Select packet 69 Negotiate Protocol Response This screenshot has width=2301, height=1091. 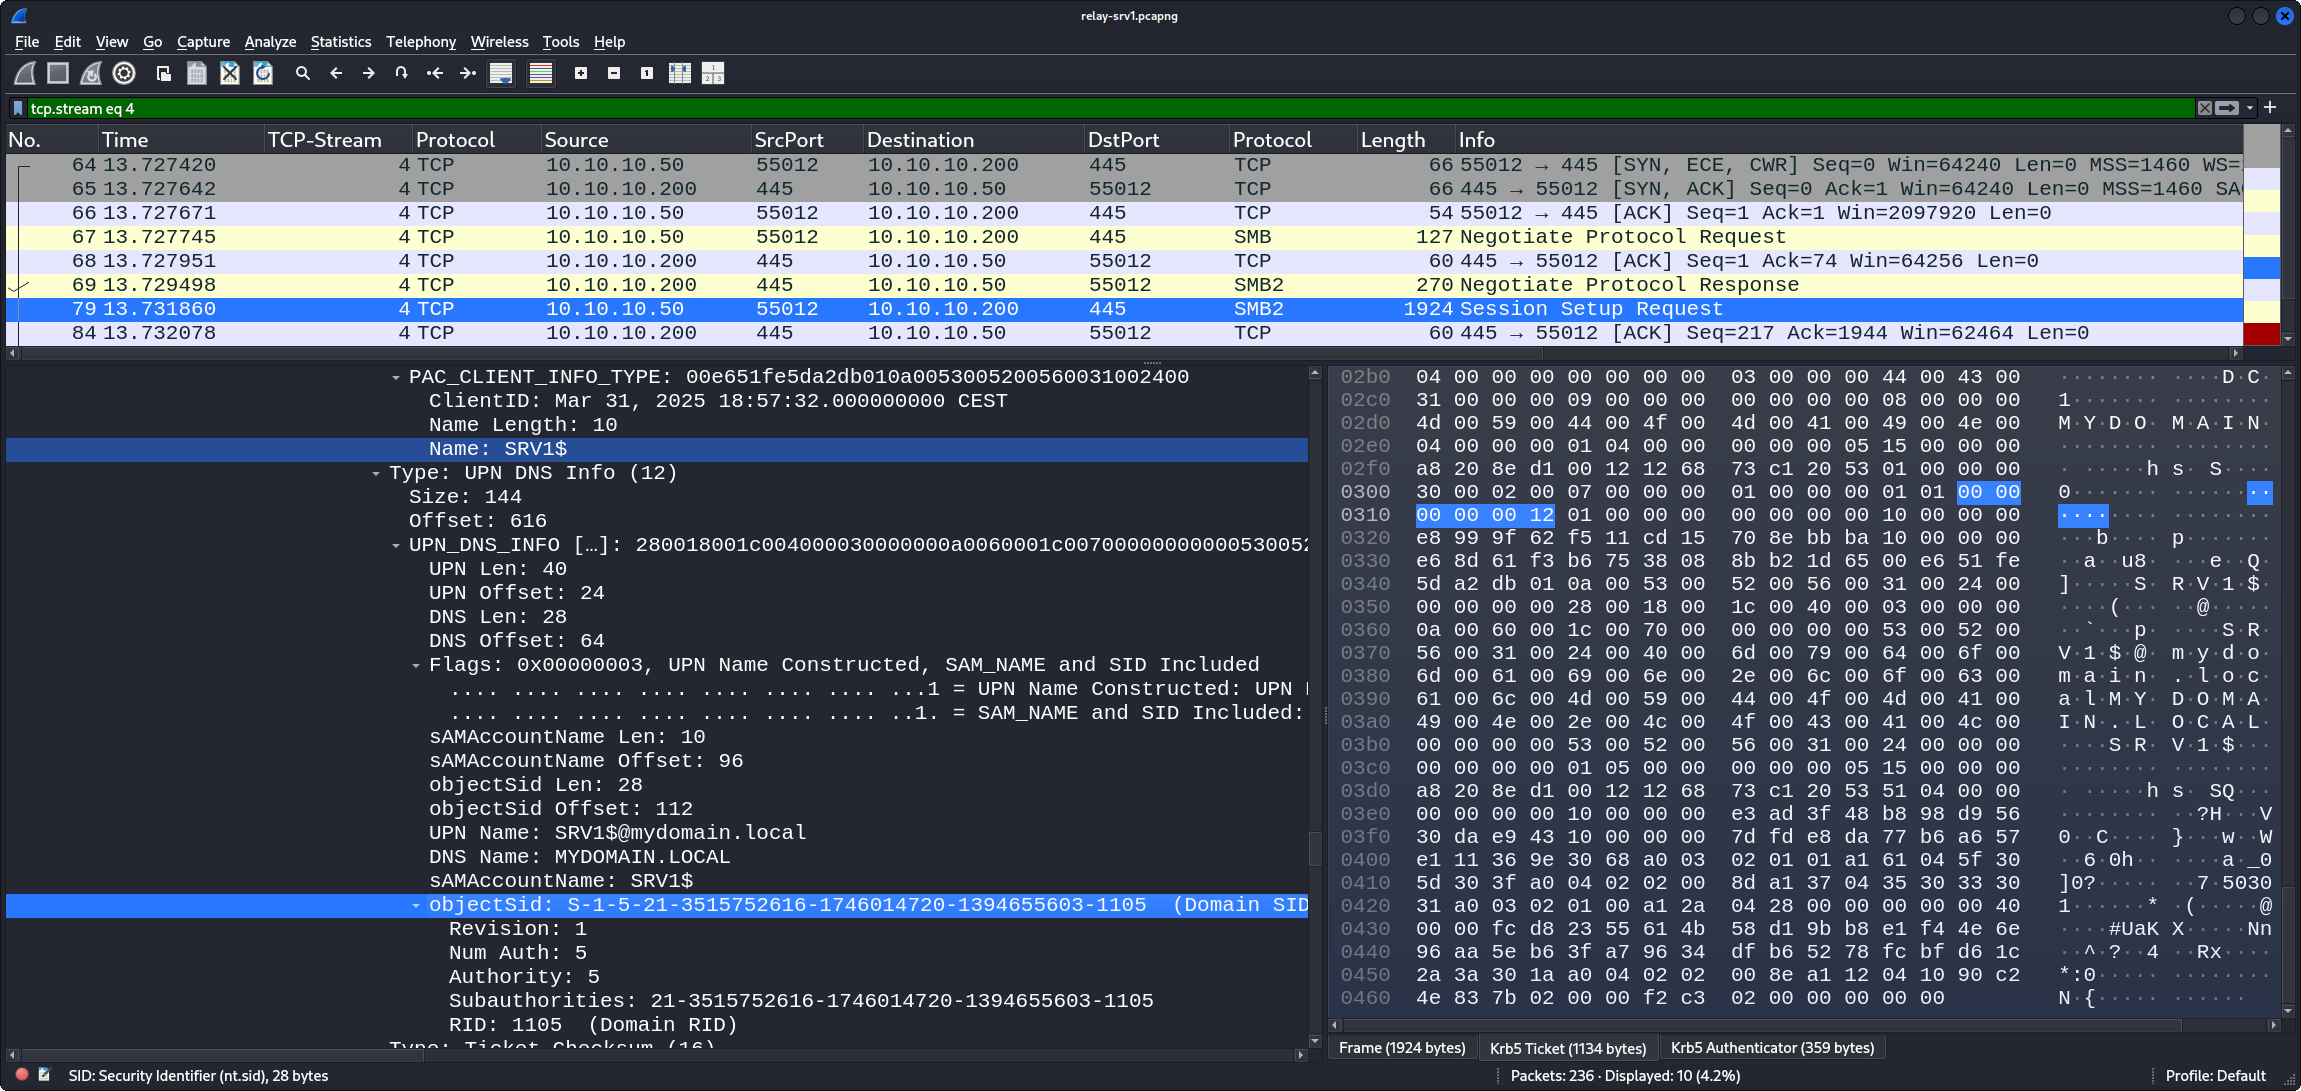(x=1124, y=285)
